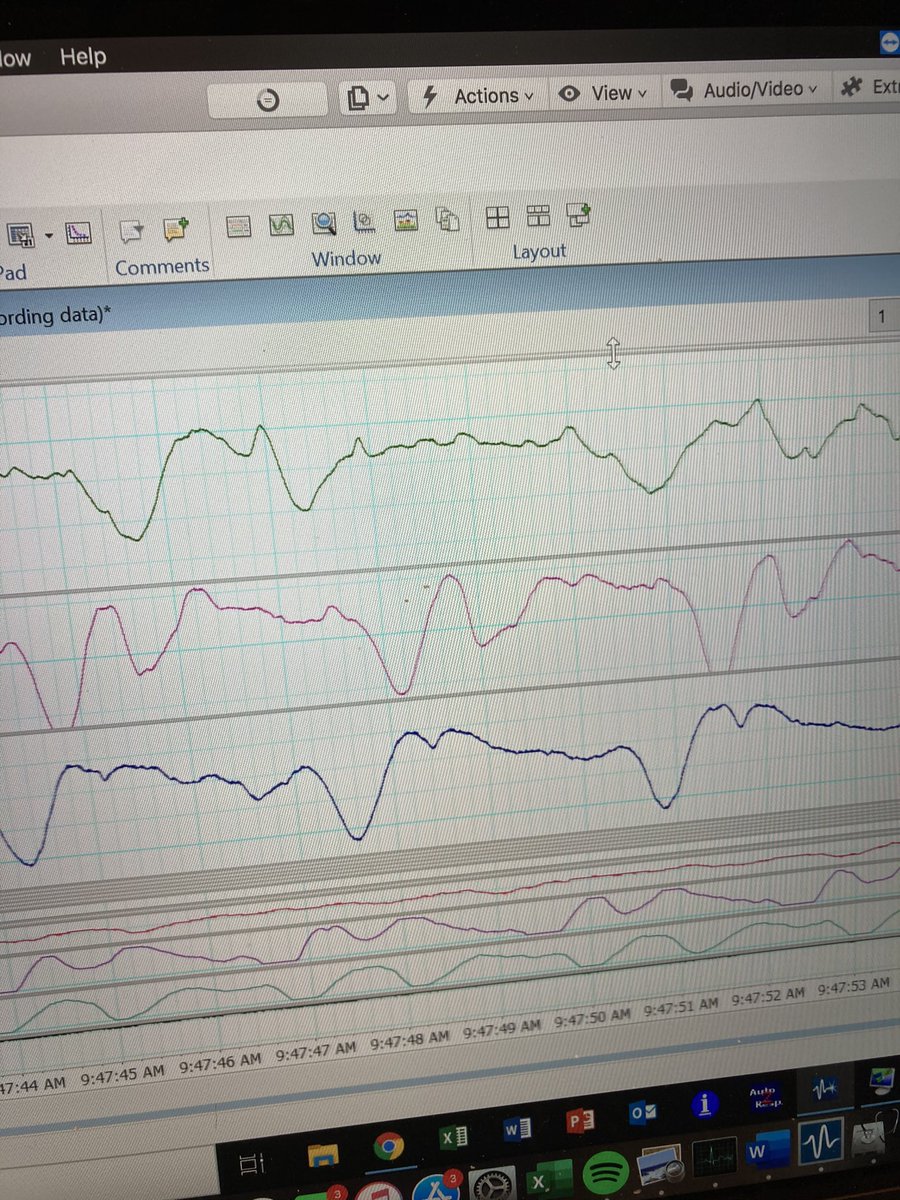
Task: Select the four-pane tile Layout icon
Action: [x=498, y=217]
